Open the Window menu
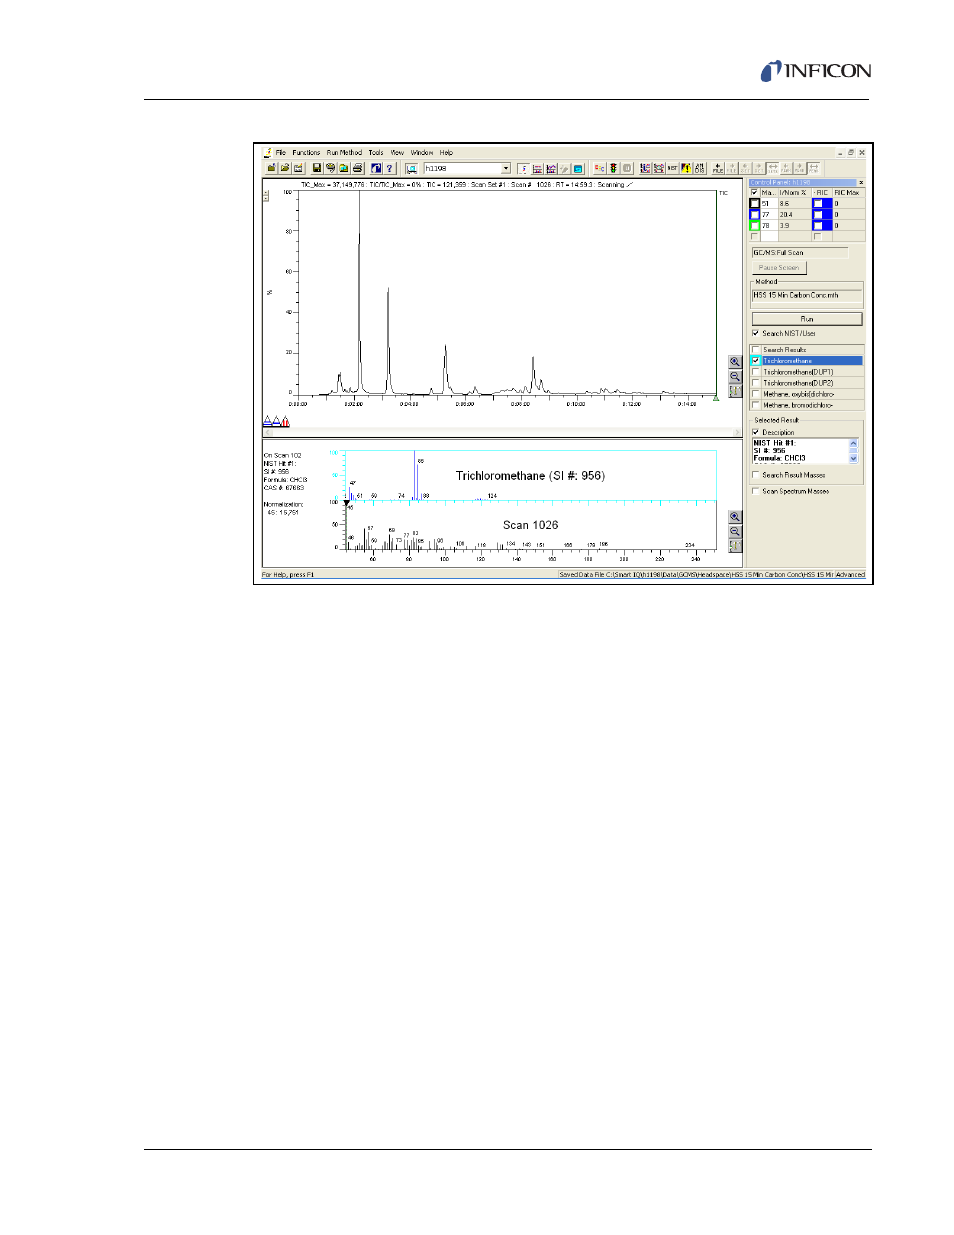This screenshot has width=954, height=1235. coord(422,153)
